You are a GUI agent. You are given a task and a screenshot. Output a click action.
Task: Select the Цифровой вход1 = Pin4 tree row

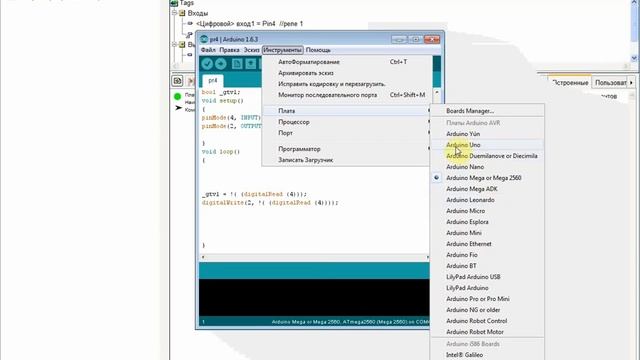[249, 24]
